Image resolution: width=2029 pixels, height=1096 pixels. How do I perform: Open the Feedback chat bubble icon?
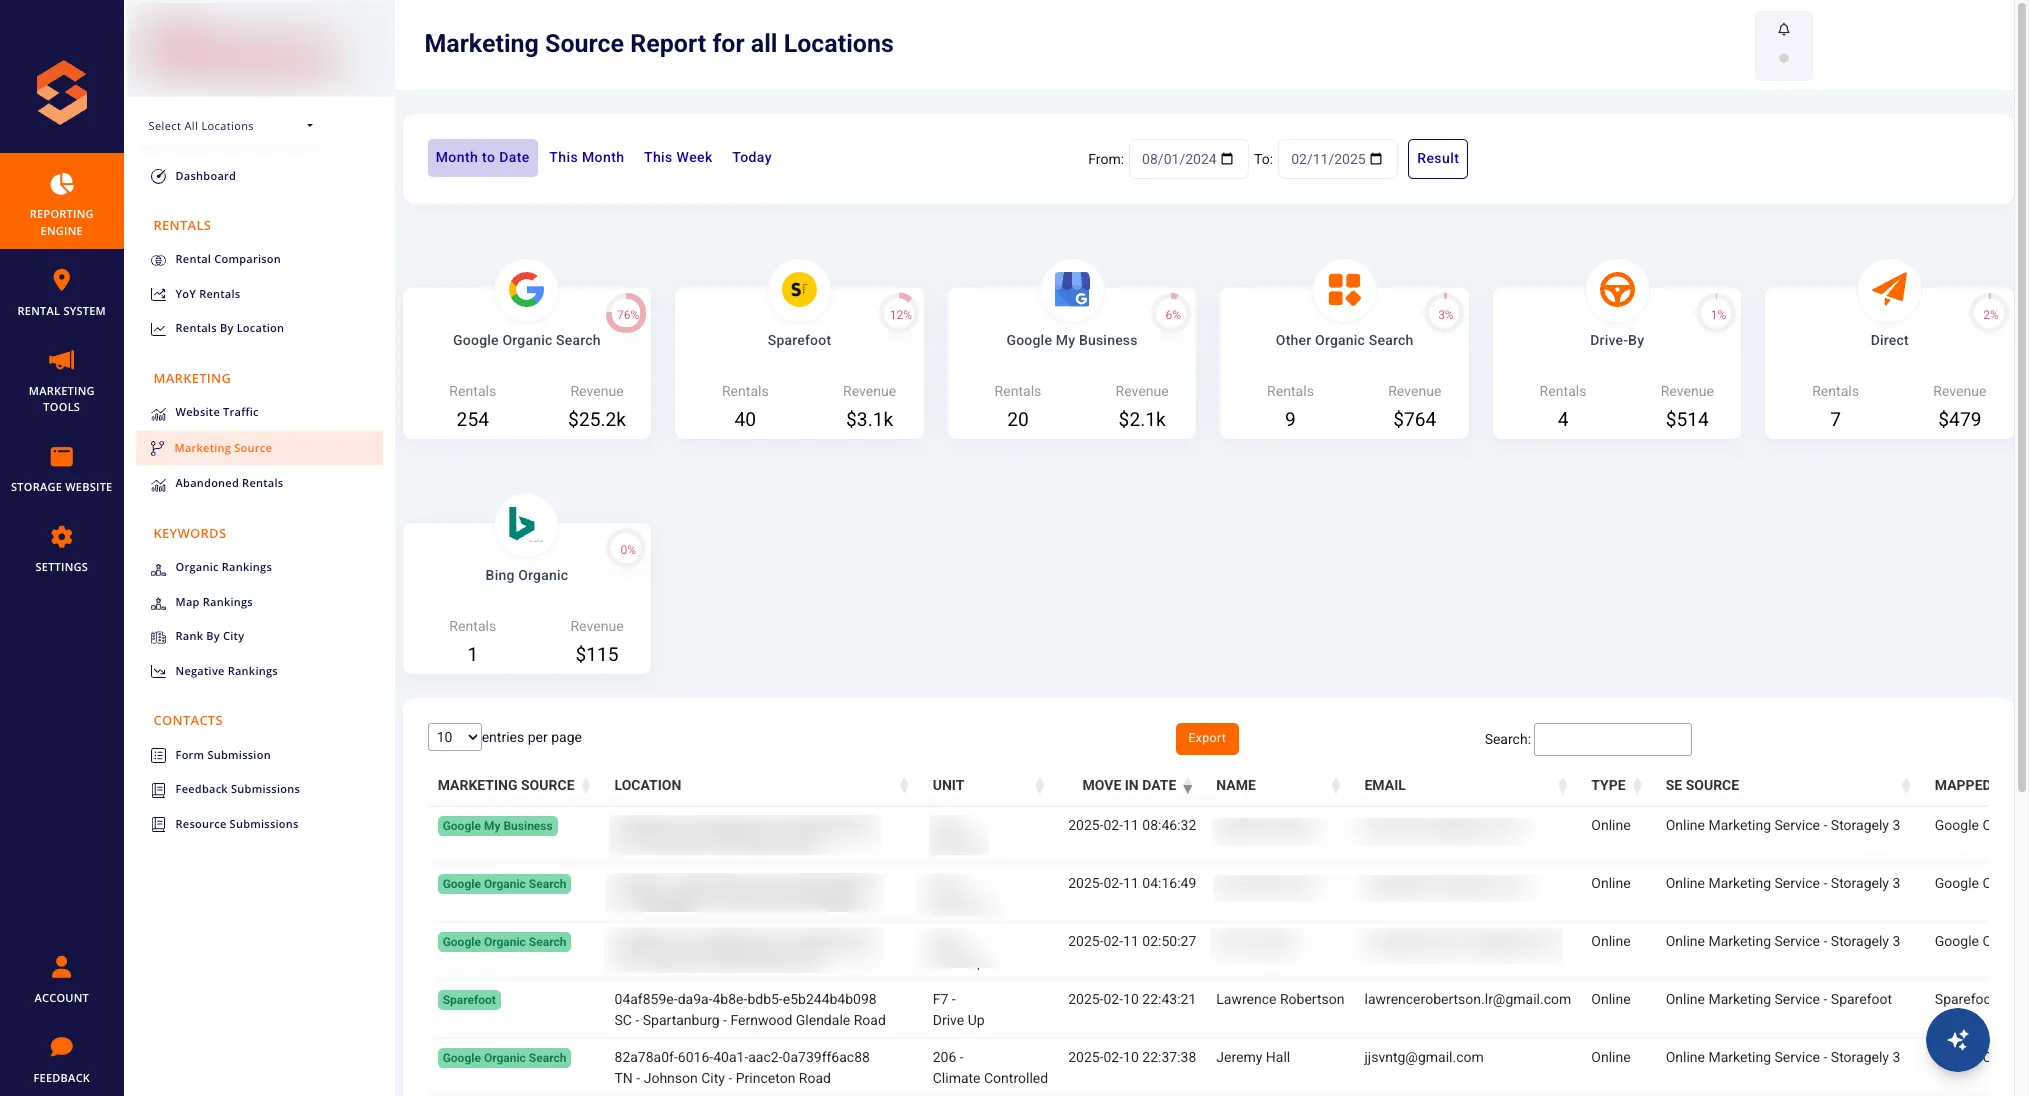tap(61, 1047)
